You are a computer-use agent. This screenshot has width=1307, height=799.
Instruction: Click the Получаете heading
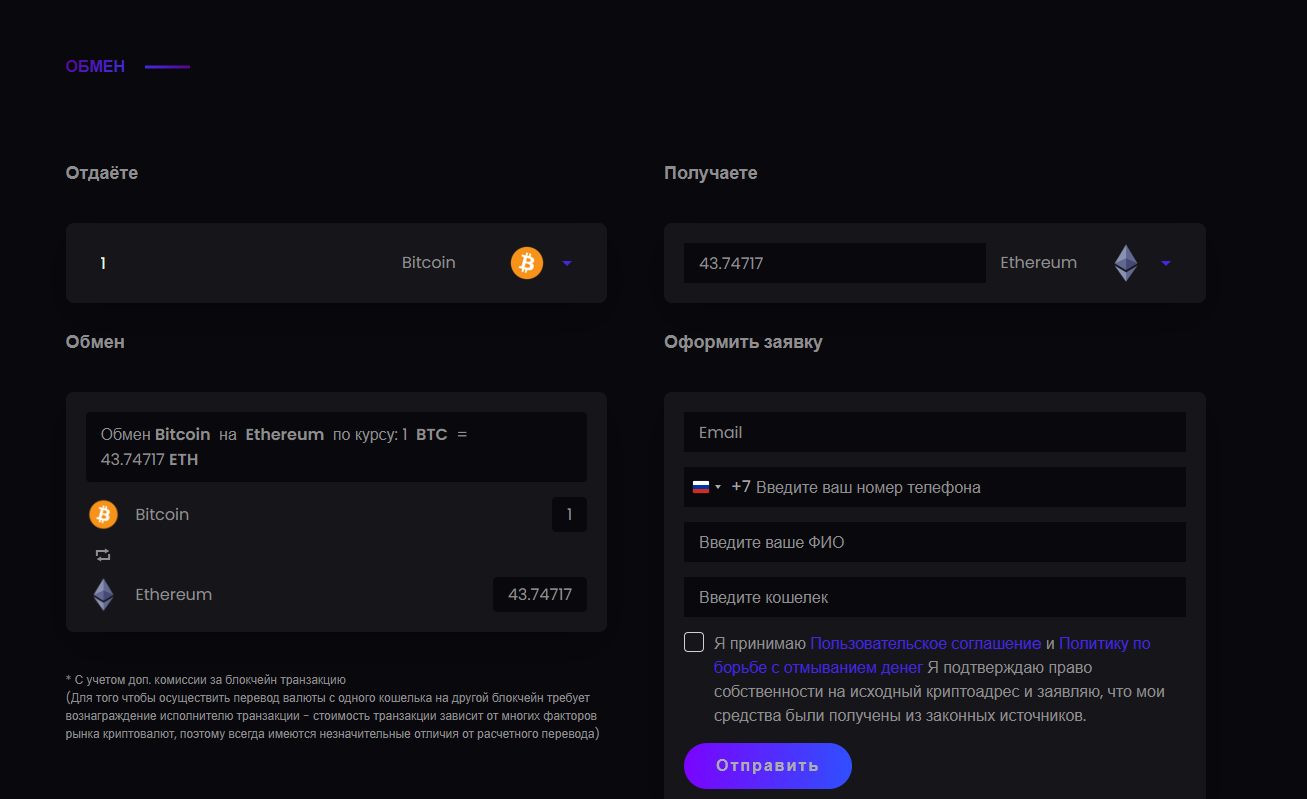click(x=711, y=173)
